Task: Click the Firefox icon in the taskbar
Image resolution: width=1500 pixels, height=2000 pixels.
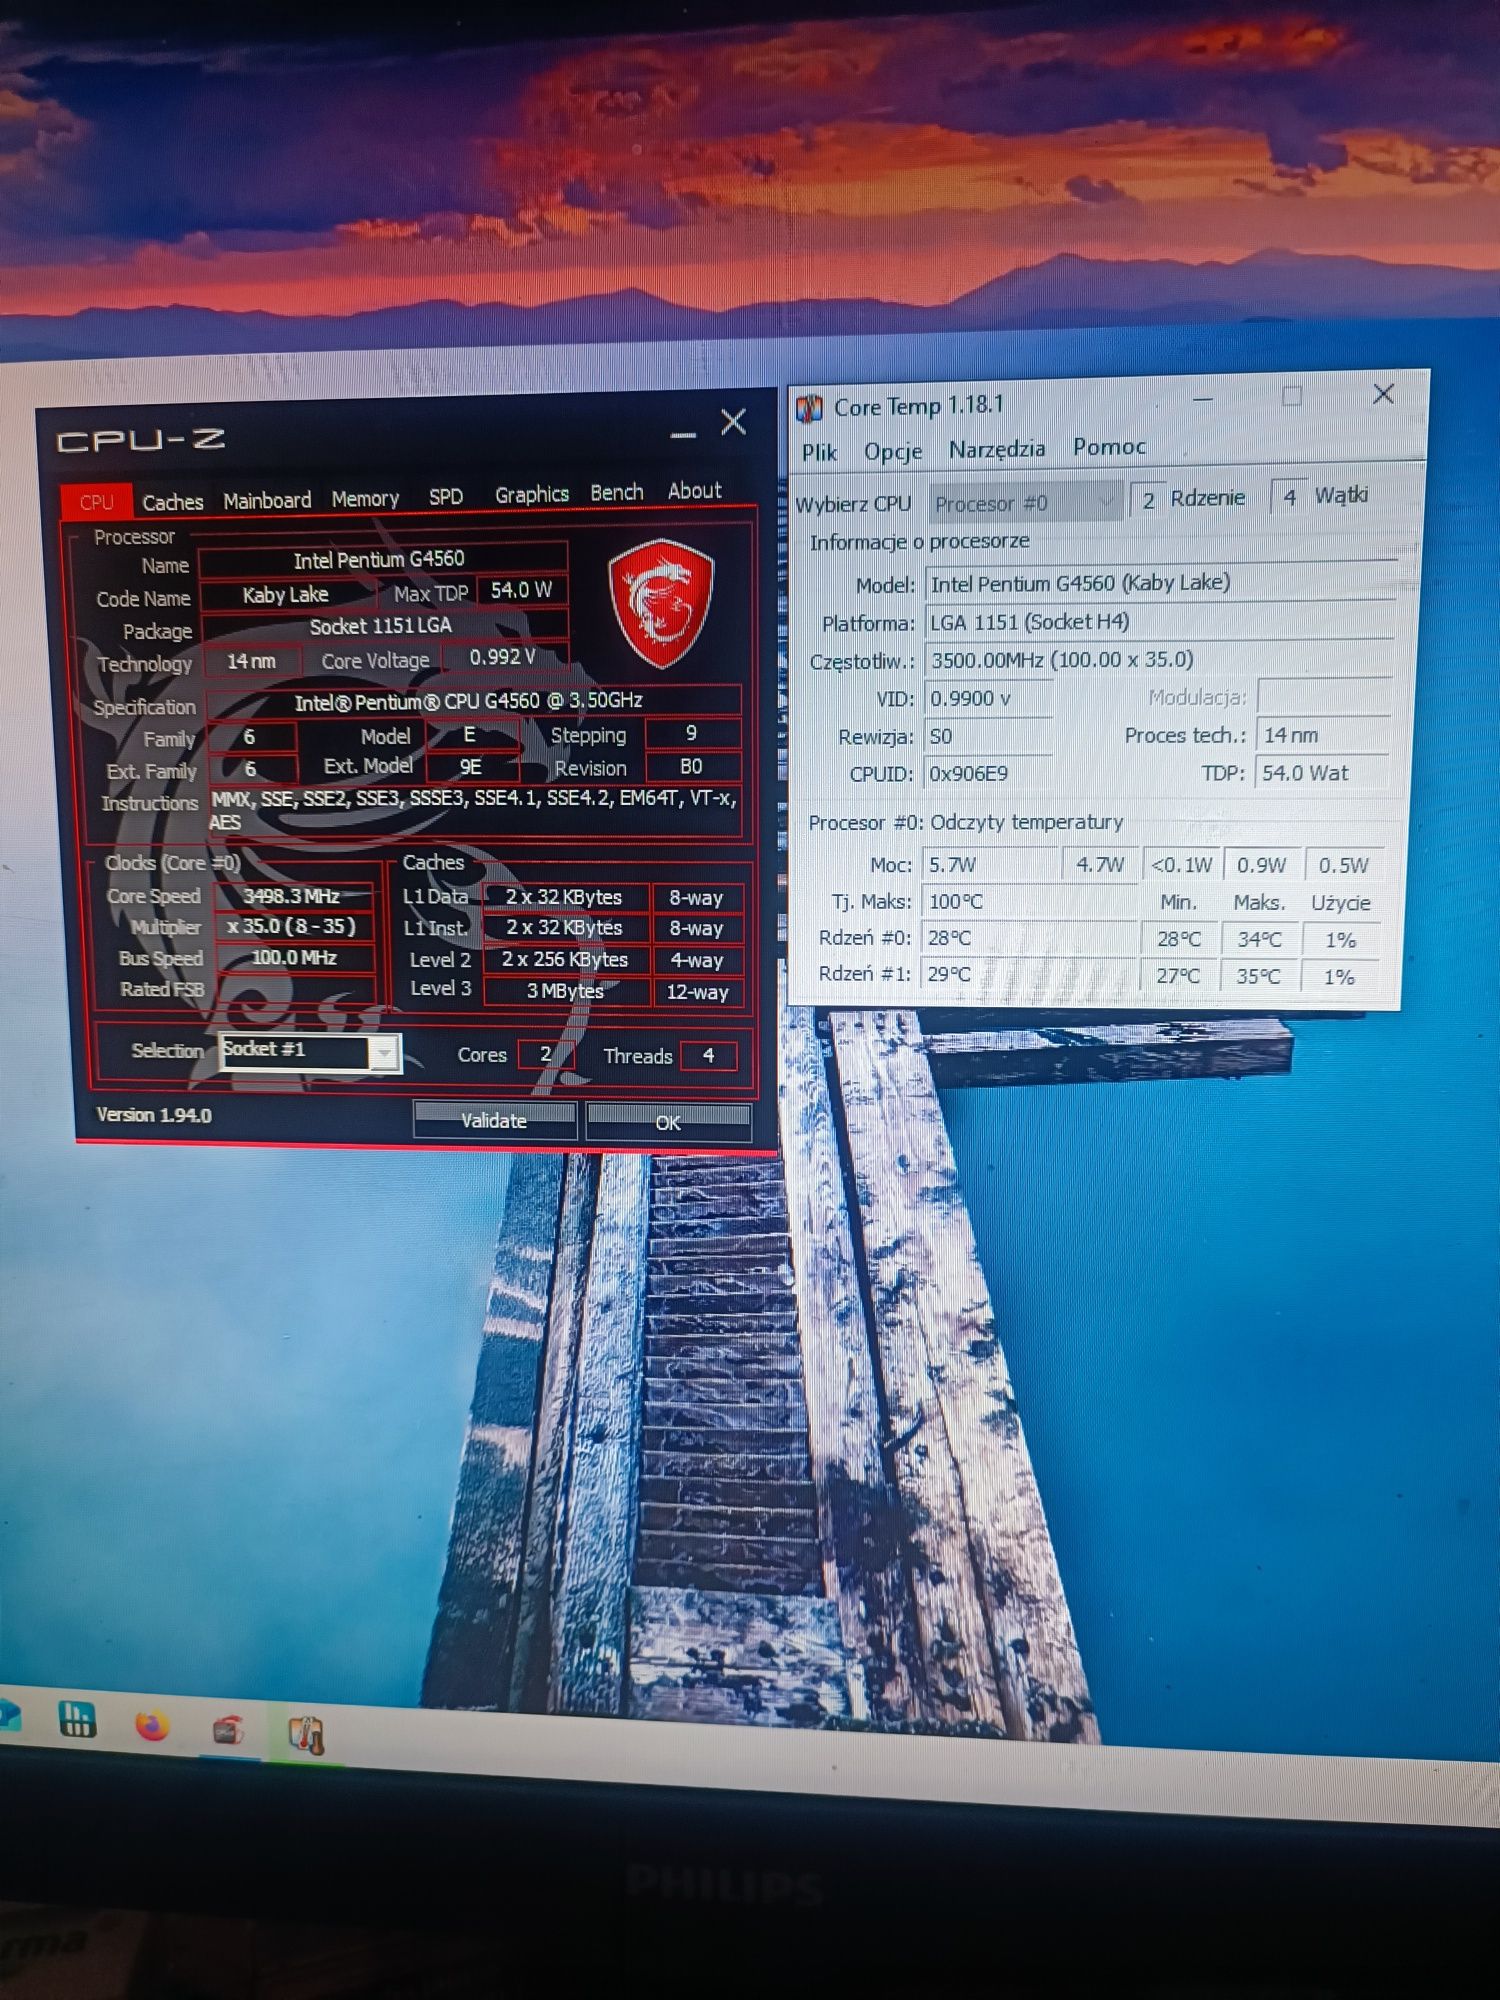Action: (152, 1725)
